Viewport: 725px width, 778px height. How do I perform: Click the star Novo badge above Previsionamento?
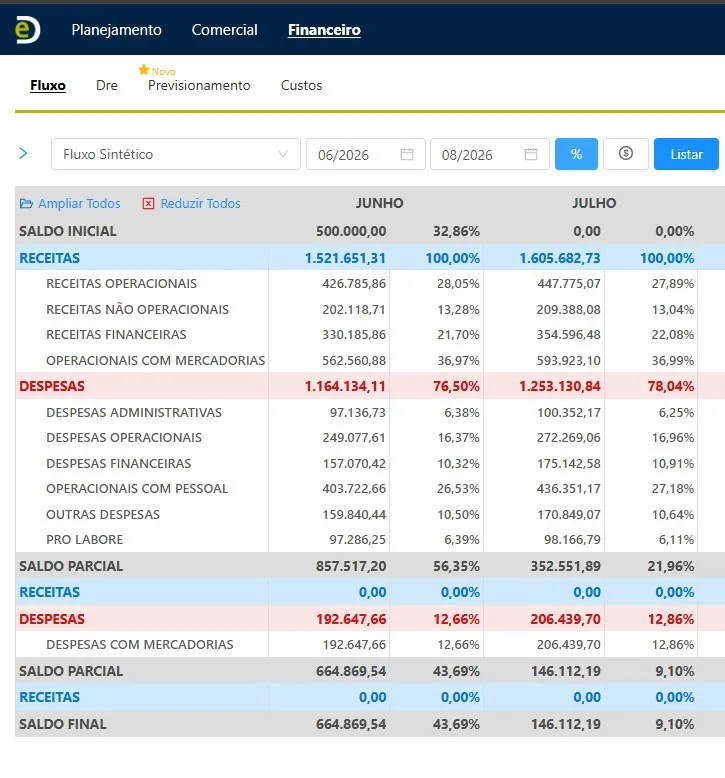point(157,70)
